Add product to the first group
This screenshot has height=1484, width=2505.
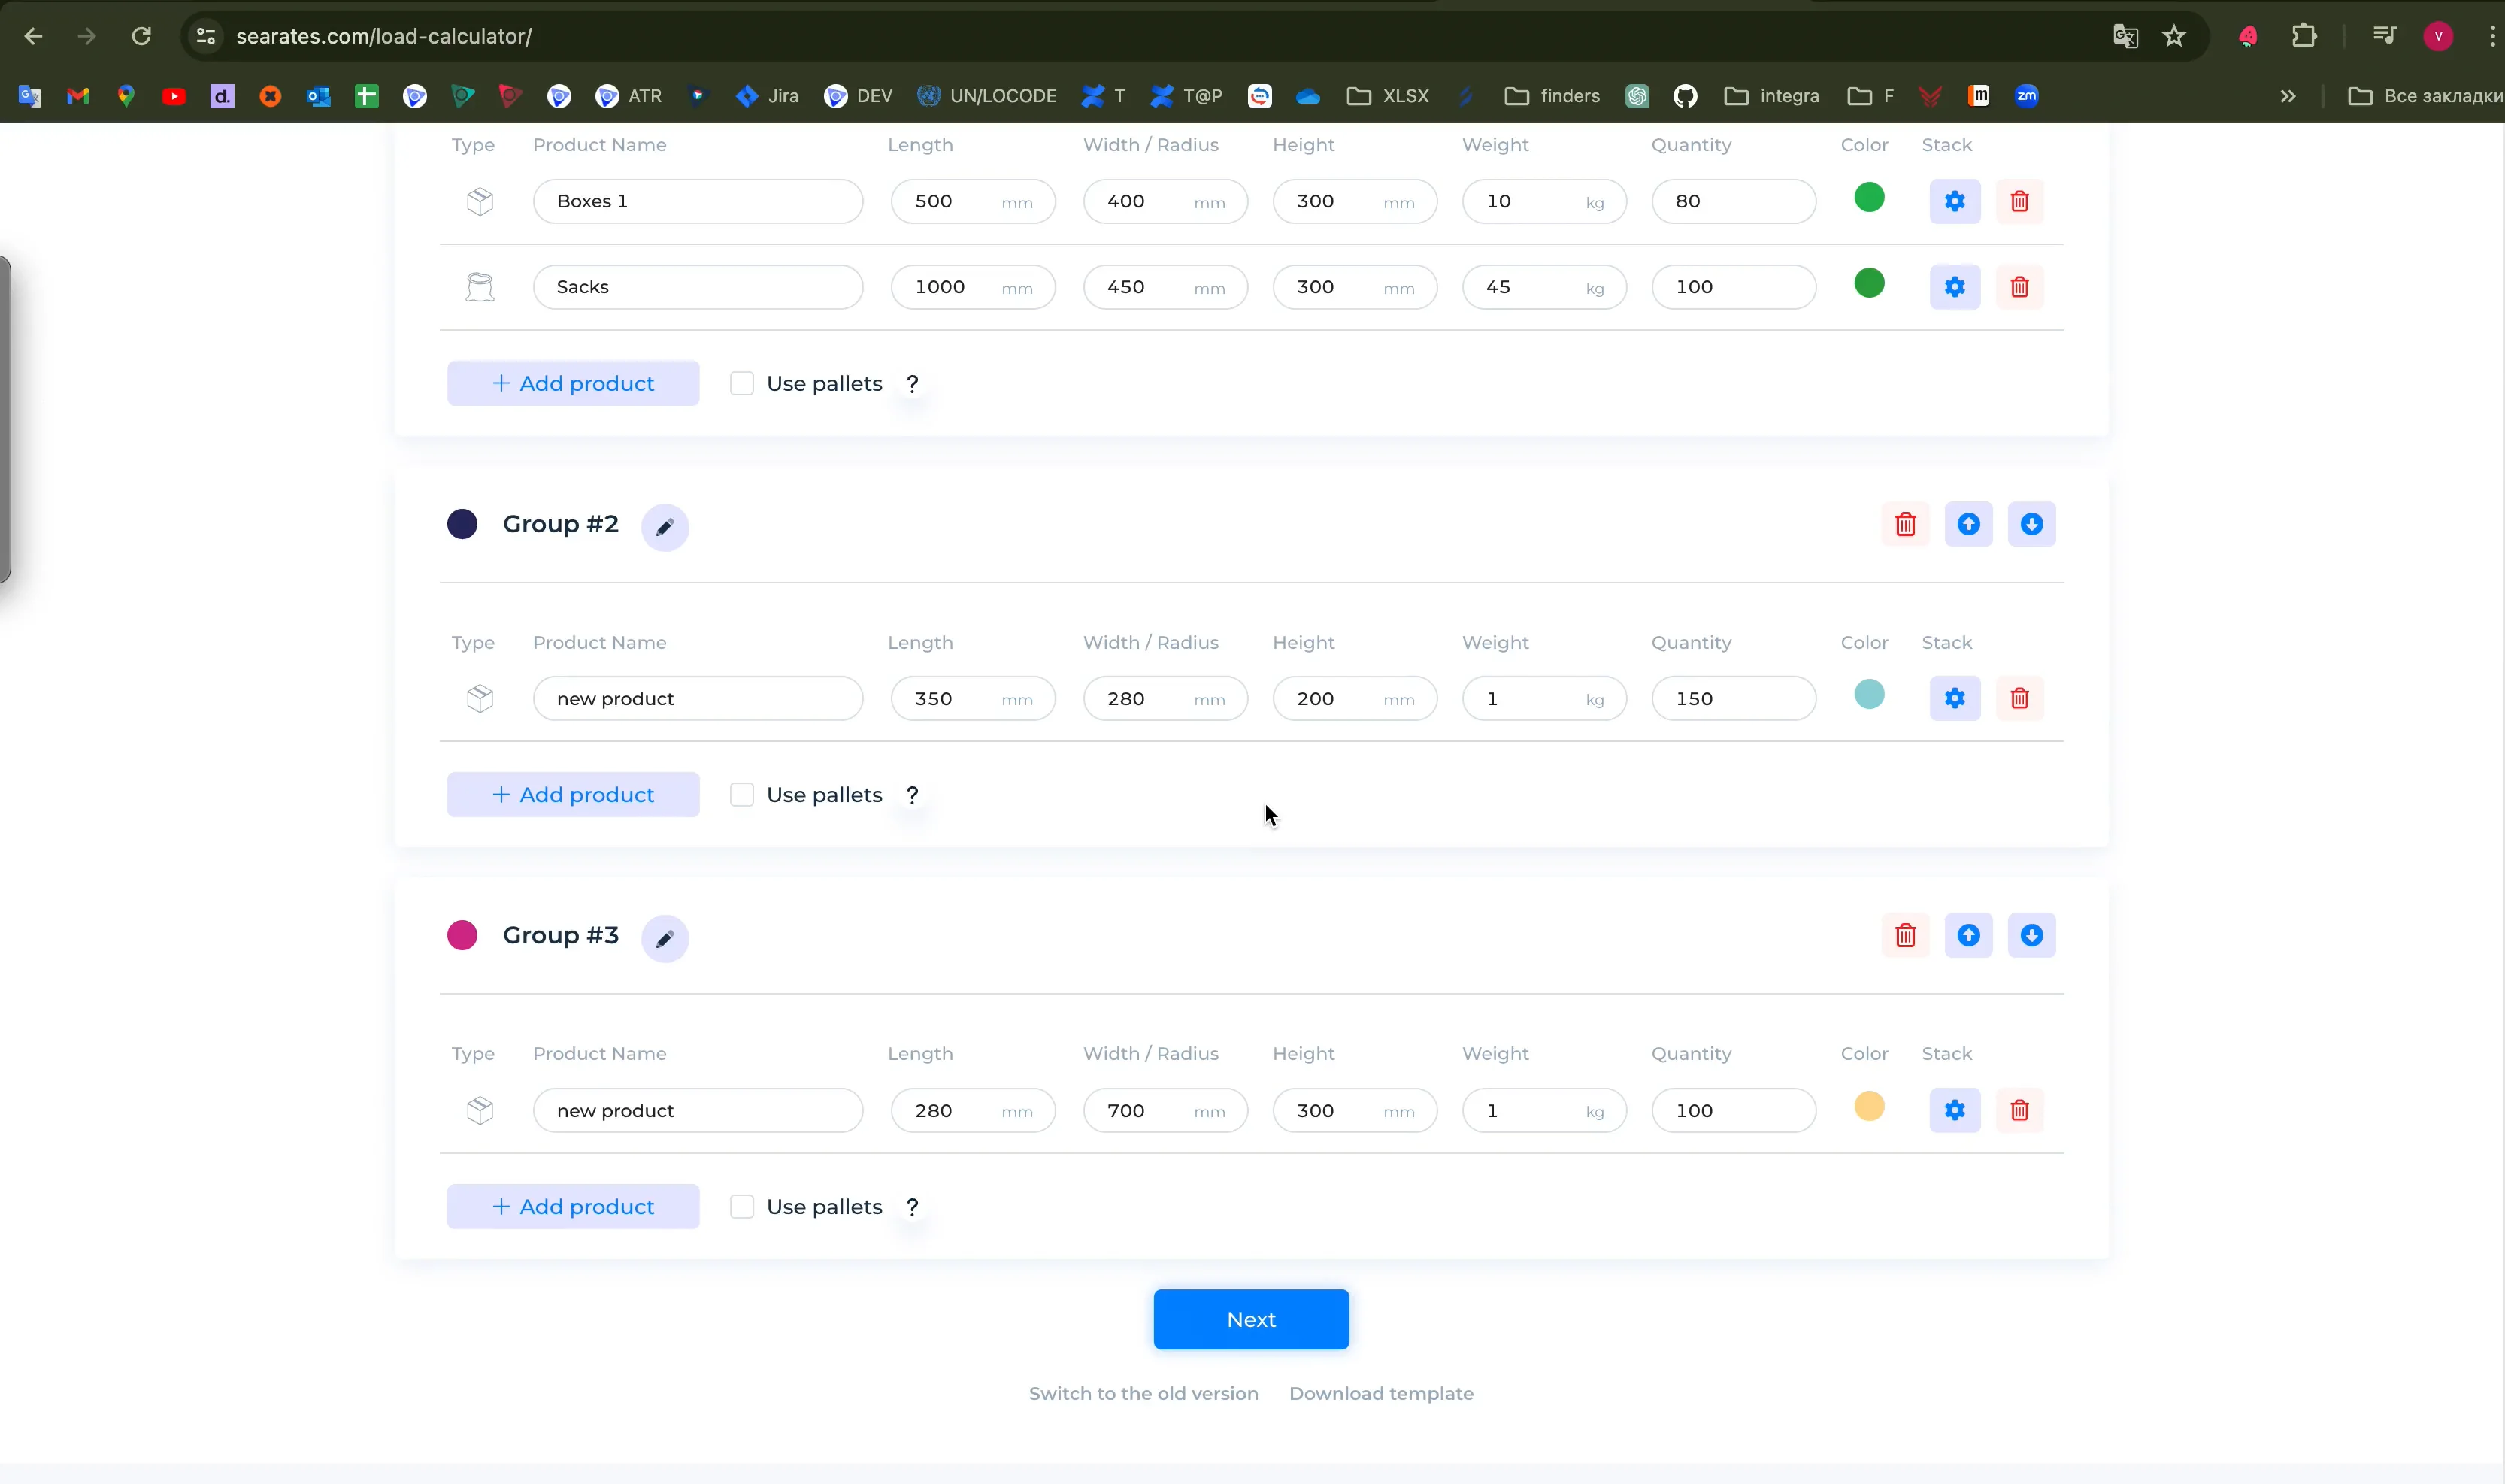coord(573,384)
